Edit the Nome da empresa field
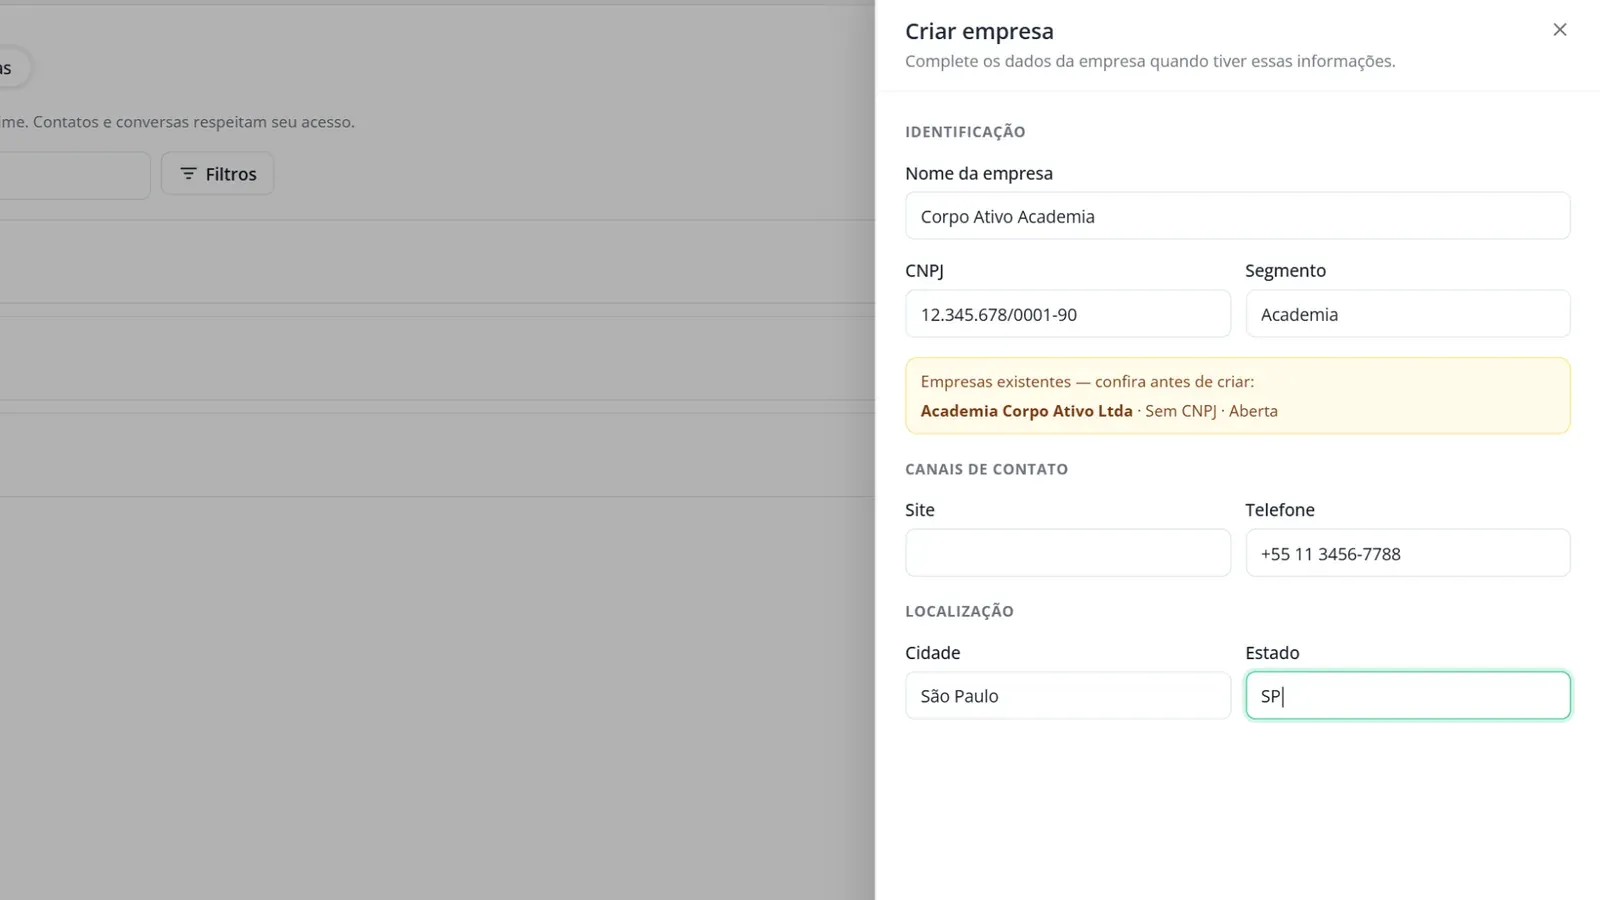Screen dimensions: 1600x900 pyautogui.click(x=1237, y=216)
